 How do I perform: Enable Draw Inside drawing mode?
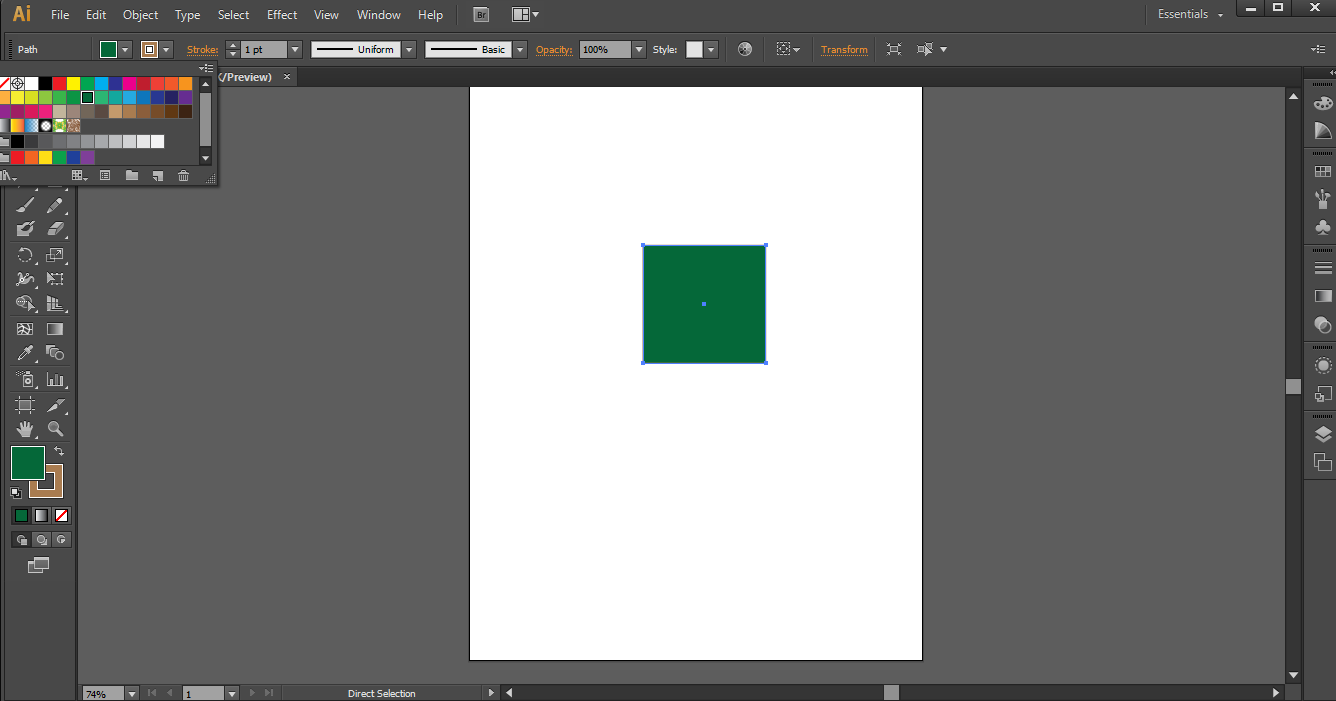point(60,539)
